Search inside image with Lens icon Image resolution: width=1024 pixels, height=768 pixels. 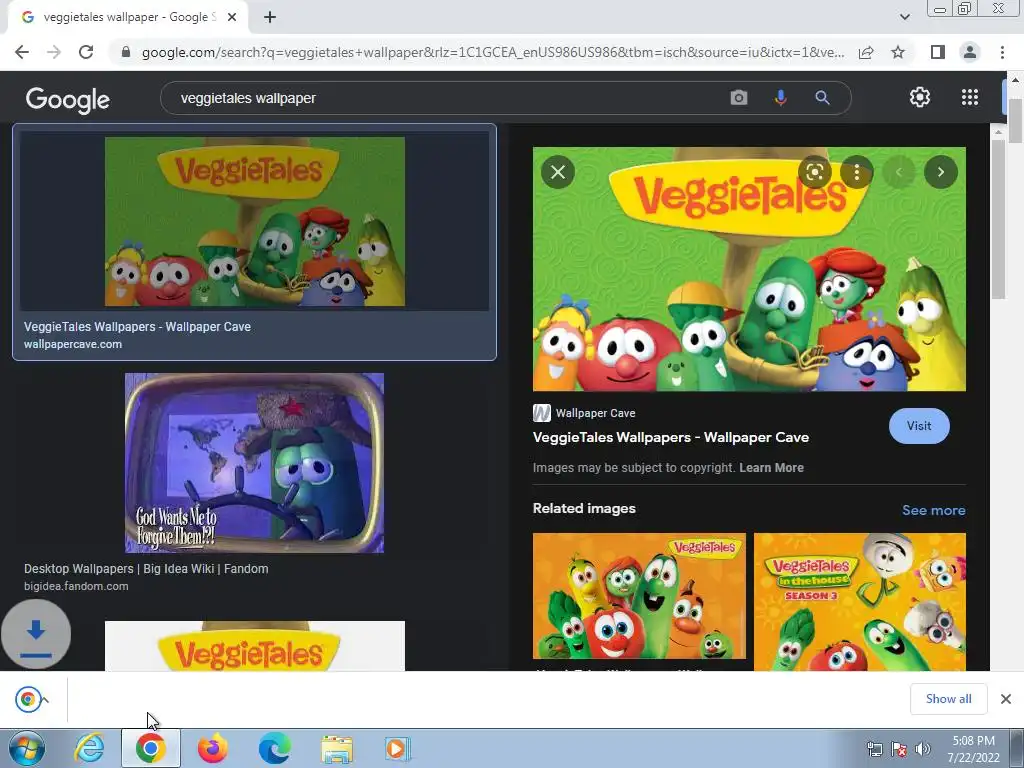tap(814, 172)
